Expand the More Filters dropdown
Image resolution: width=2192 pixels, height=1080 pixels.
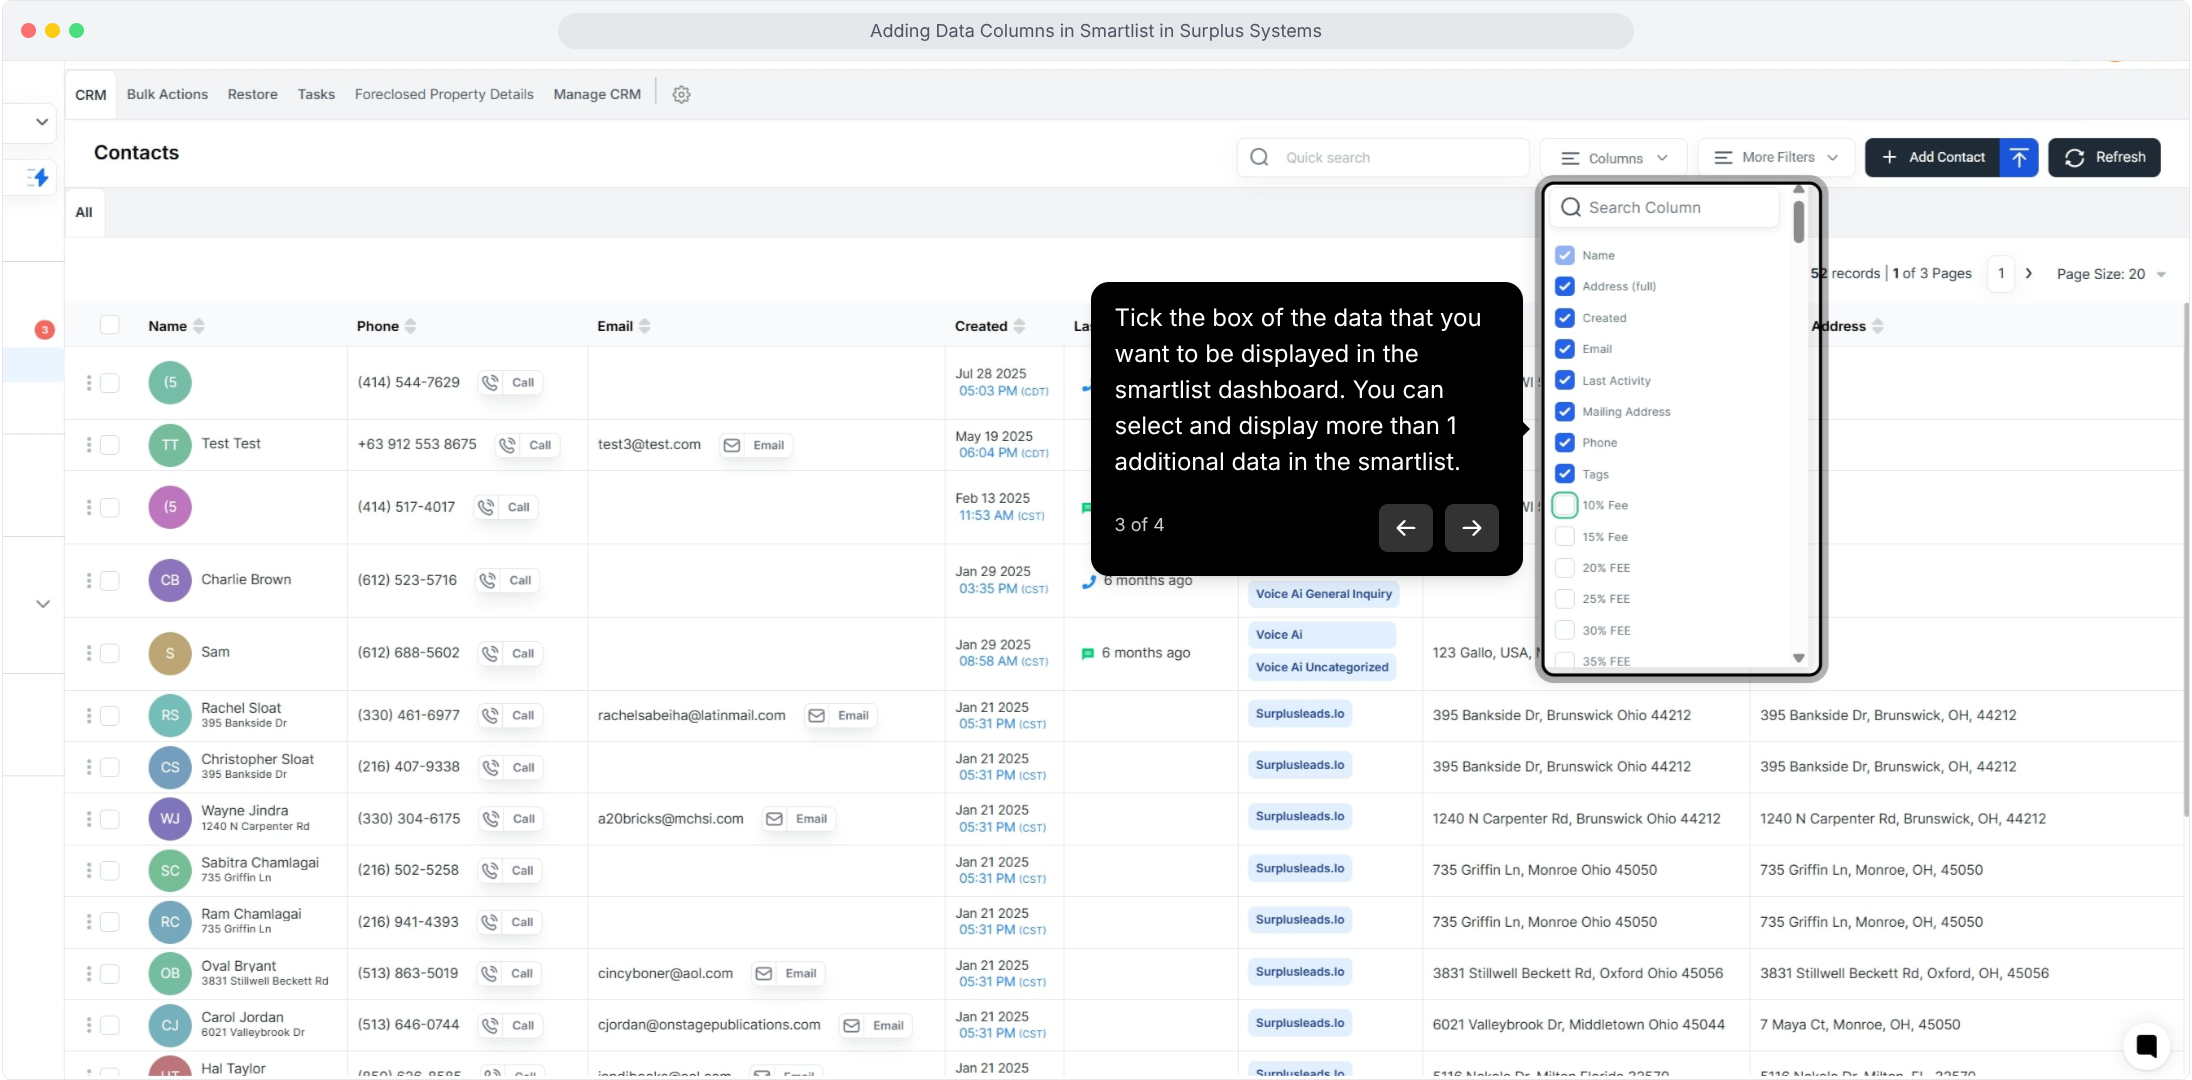pyautogui.click(x=1775, y=157)
